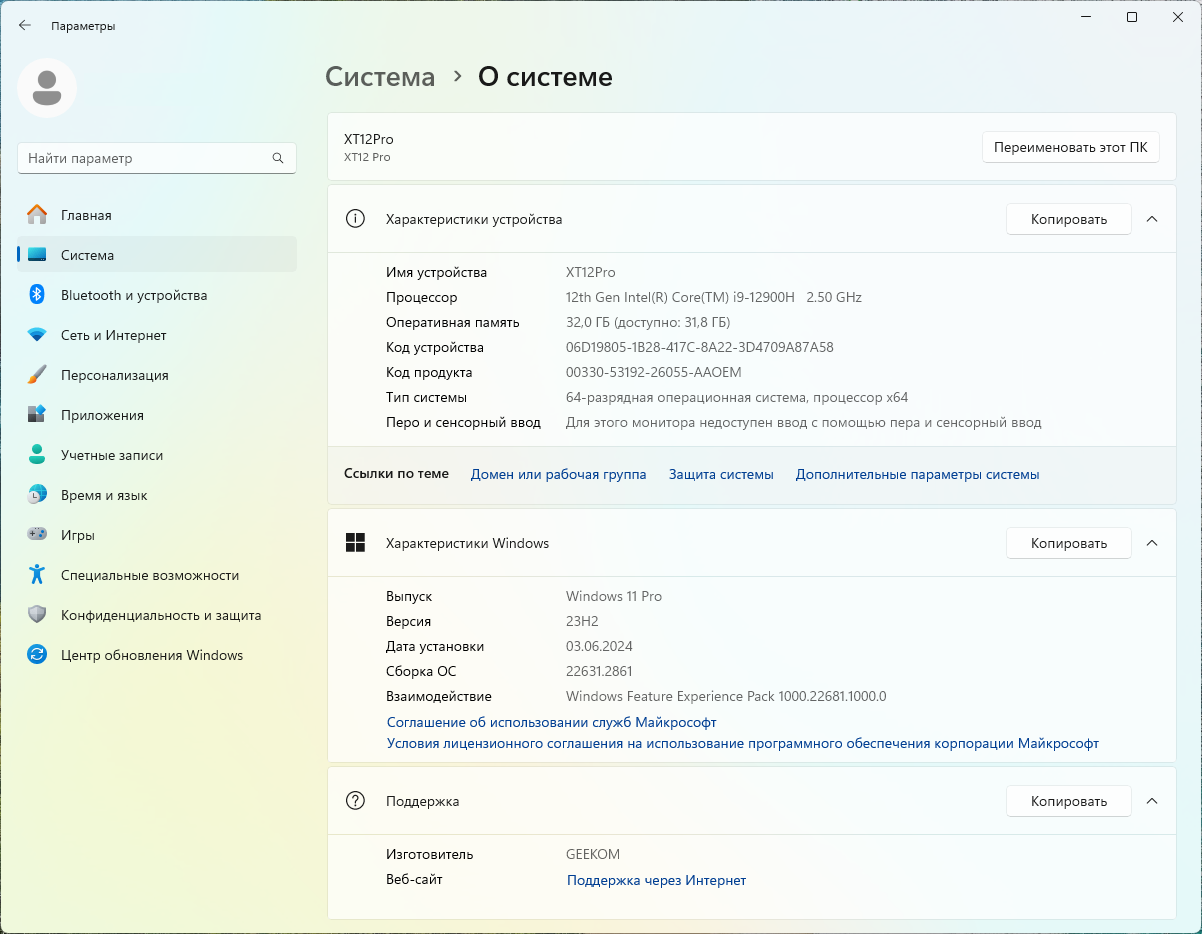The height and width of the screenshot is (934, 1202).
Task: Go to Сеть и Интернет
Action: click(x=157, y=335)
